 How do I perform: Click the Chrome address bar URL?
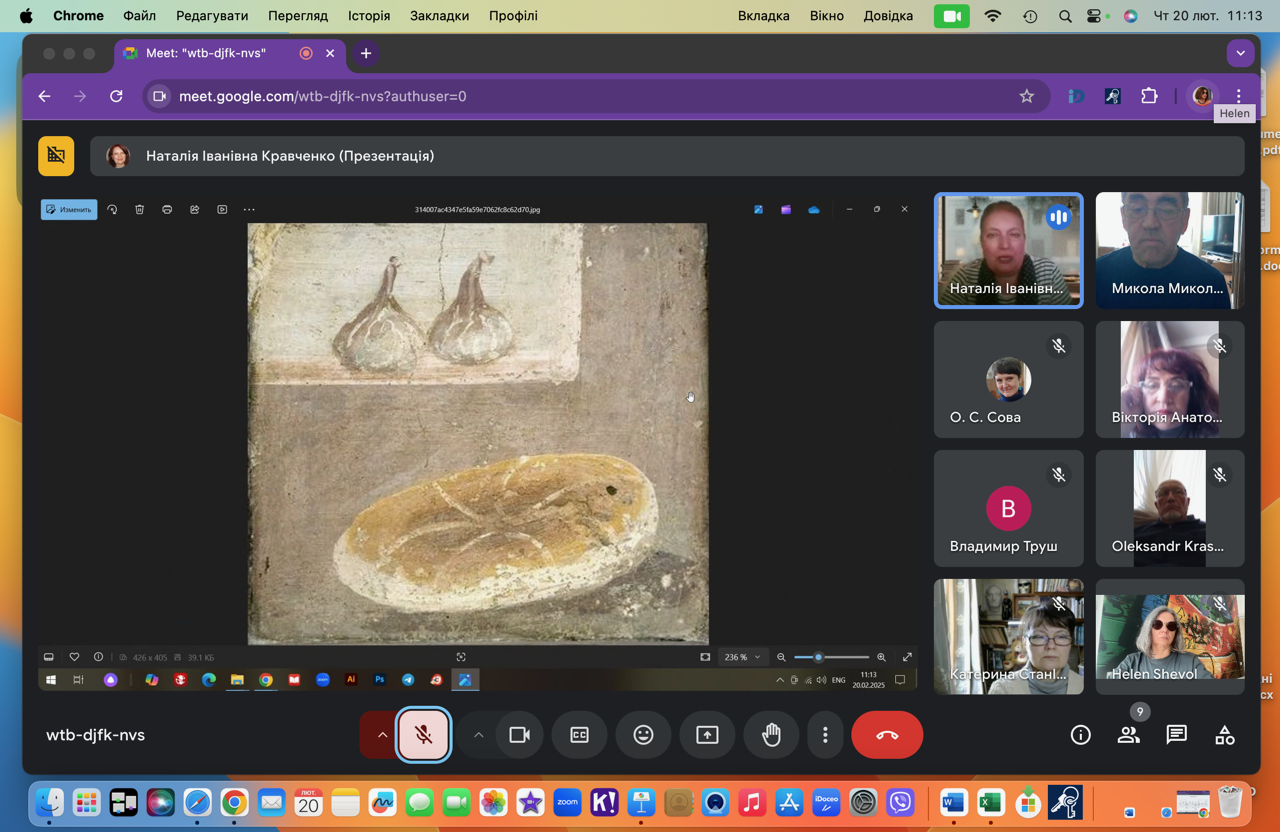(322, 96)
